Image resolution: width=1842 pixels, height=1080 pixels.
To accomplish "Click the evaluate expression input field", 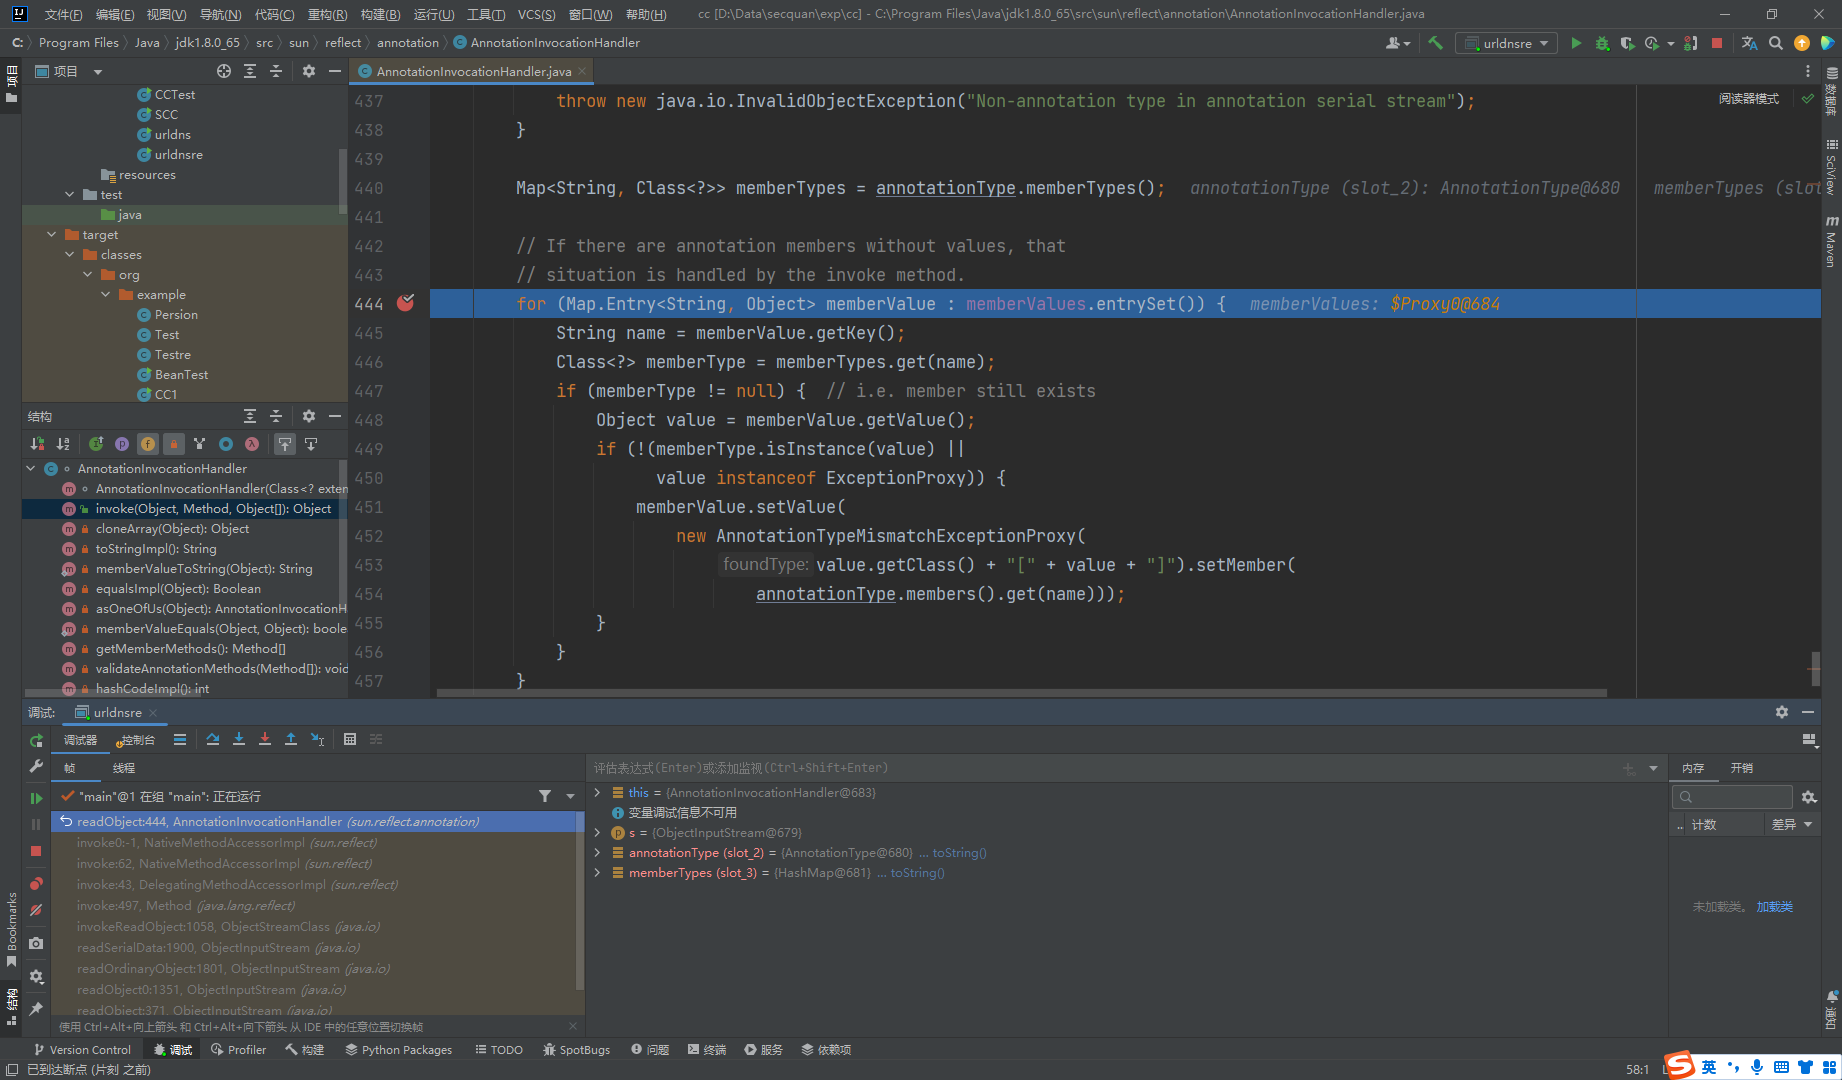I will 1100,768.
